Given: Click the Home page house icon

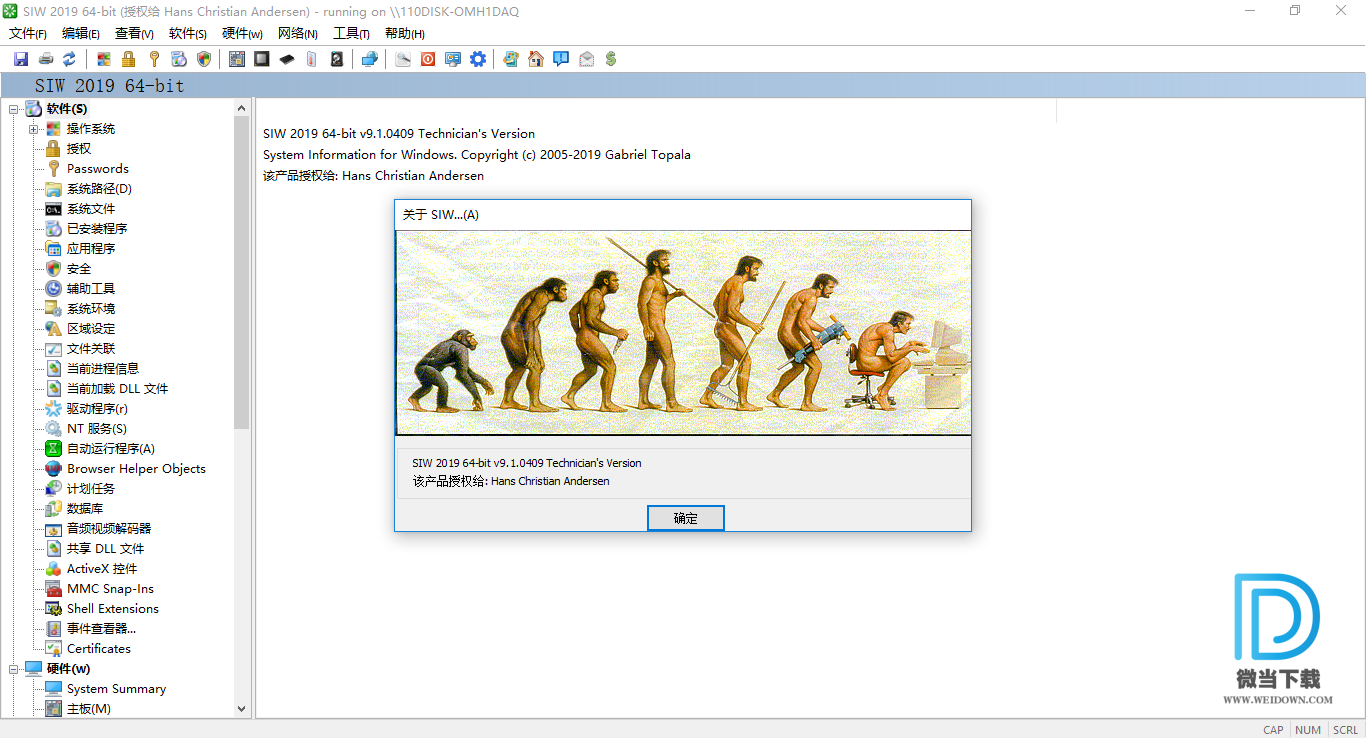Looking at the screenshot, I should click(x=536, y=59).
